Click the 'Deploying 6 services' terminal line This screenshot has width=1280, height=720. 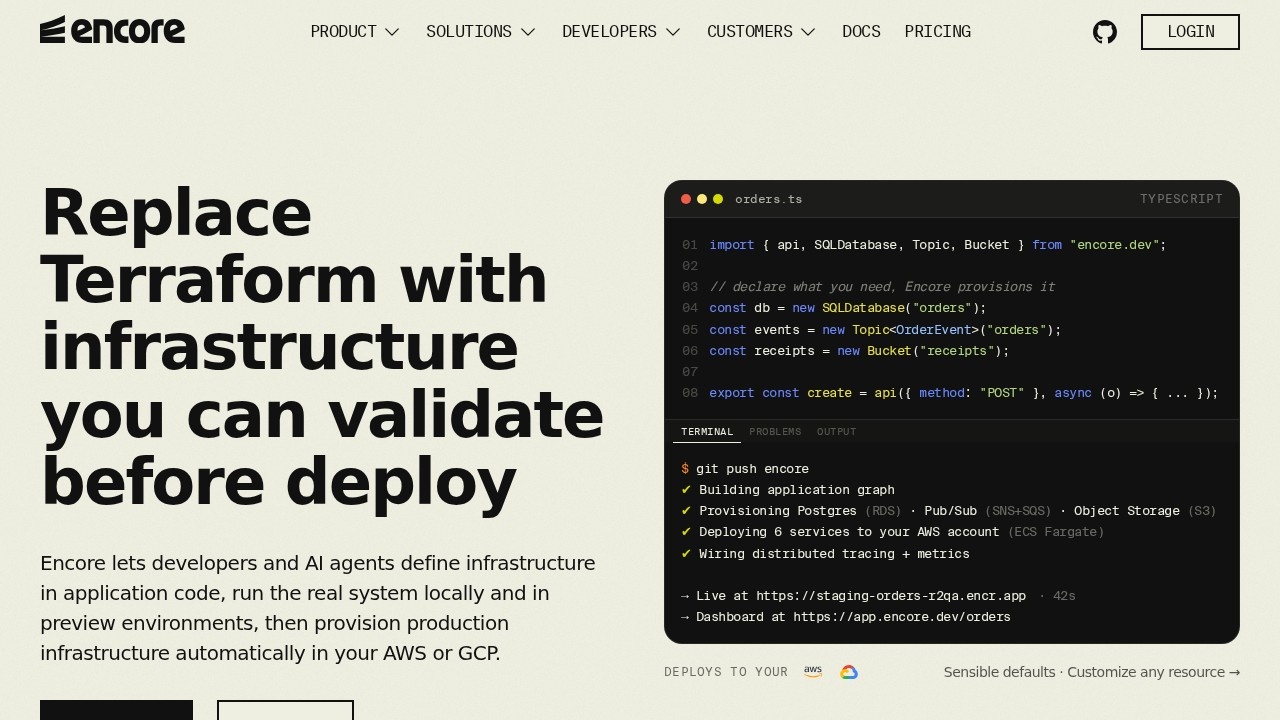tap(893, 532)
